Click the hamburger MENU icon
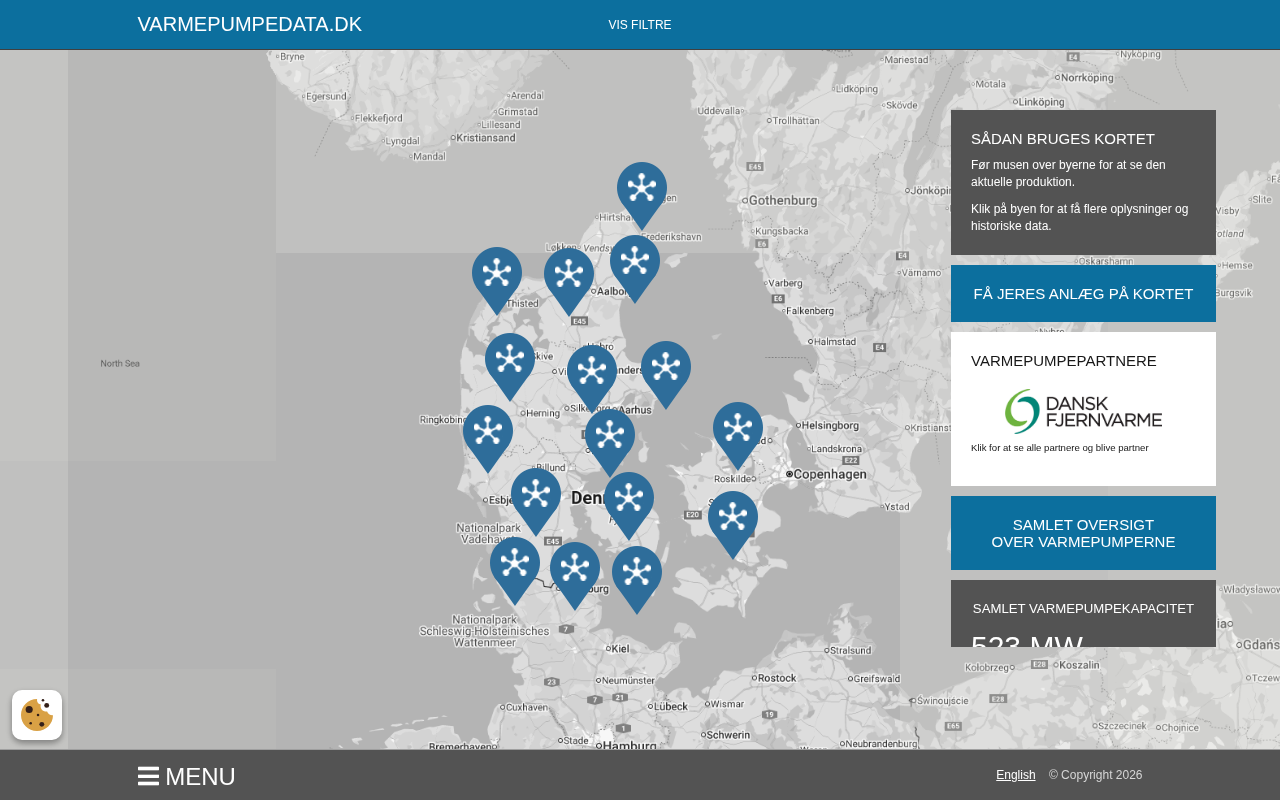Image resolution: width=1280 pixels, height=800 pixels. [148, 777]
